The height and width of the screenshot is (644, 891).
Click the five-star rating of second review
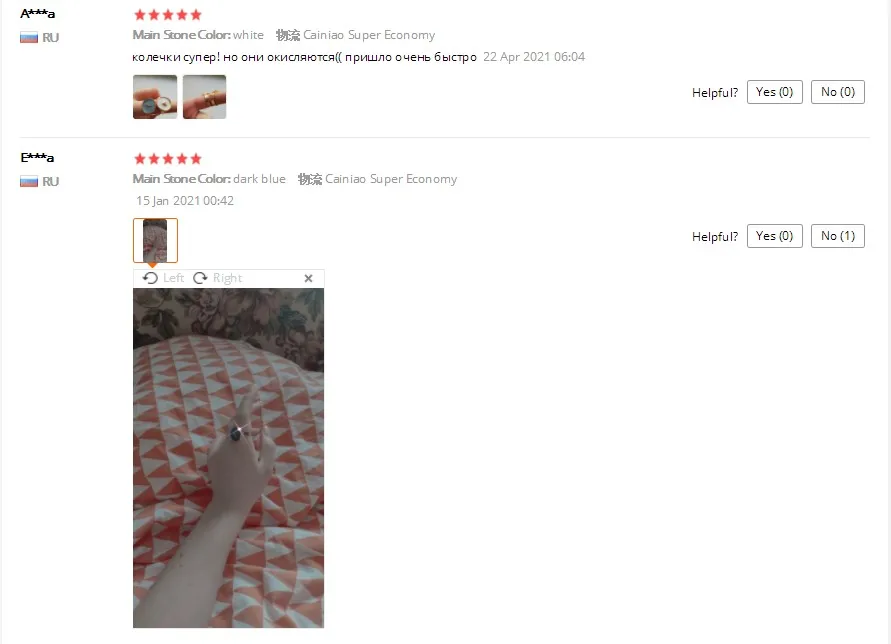point(168,159)
